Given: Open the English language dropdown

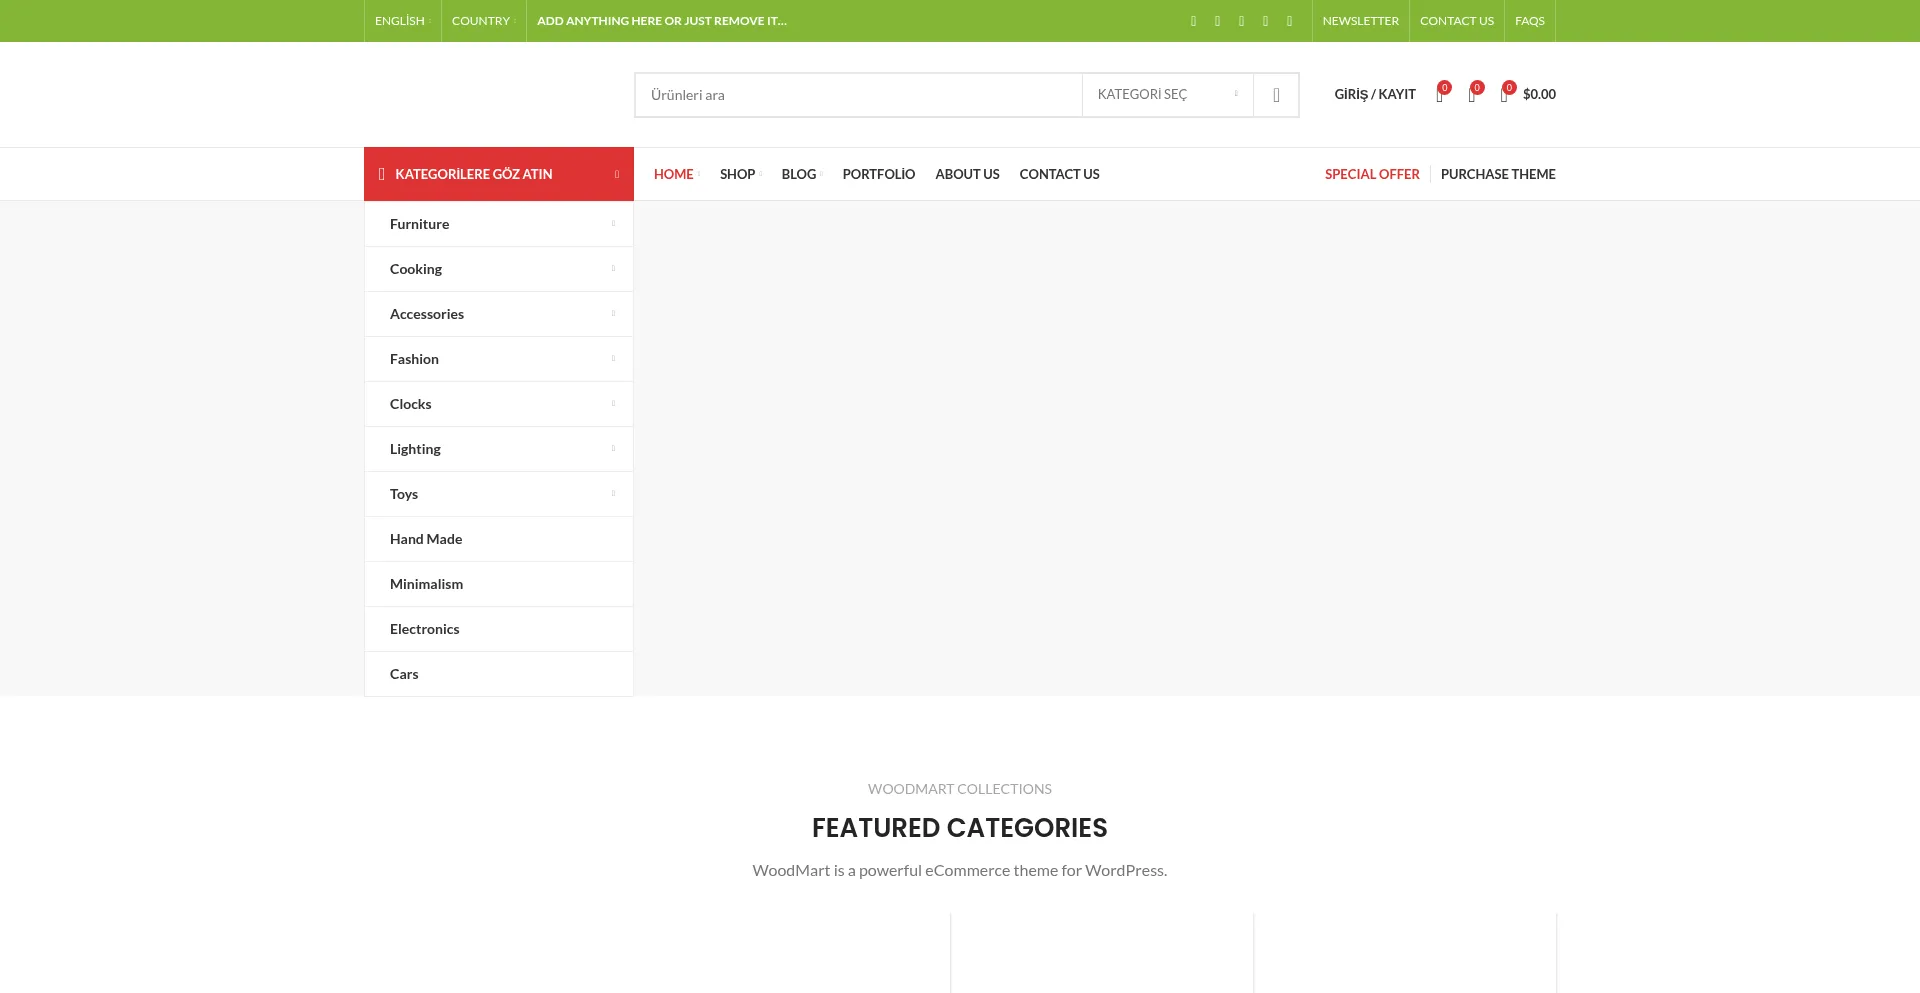Looking at the screenshot, I should point(402,21).
